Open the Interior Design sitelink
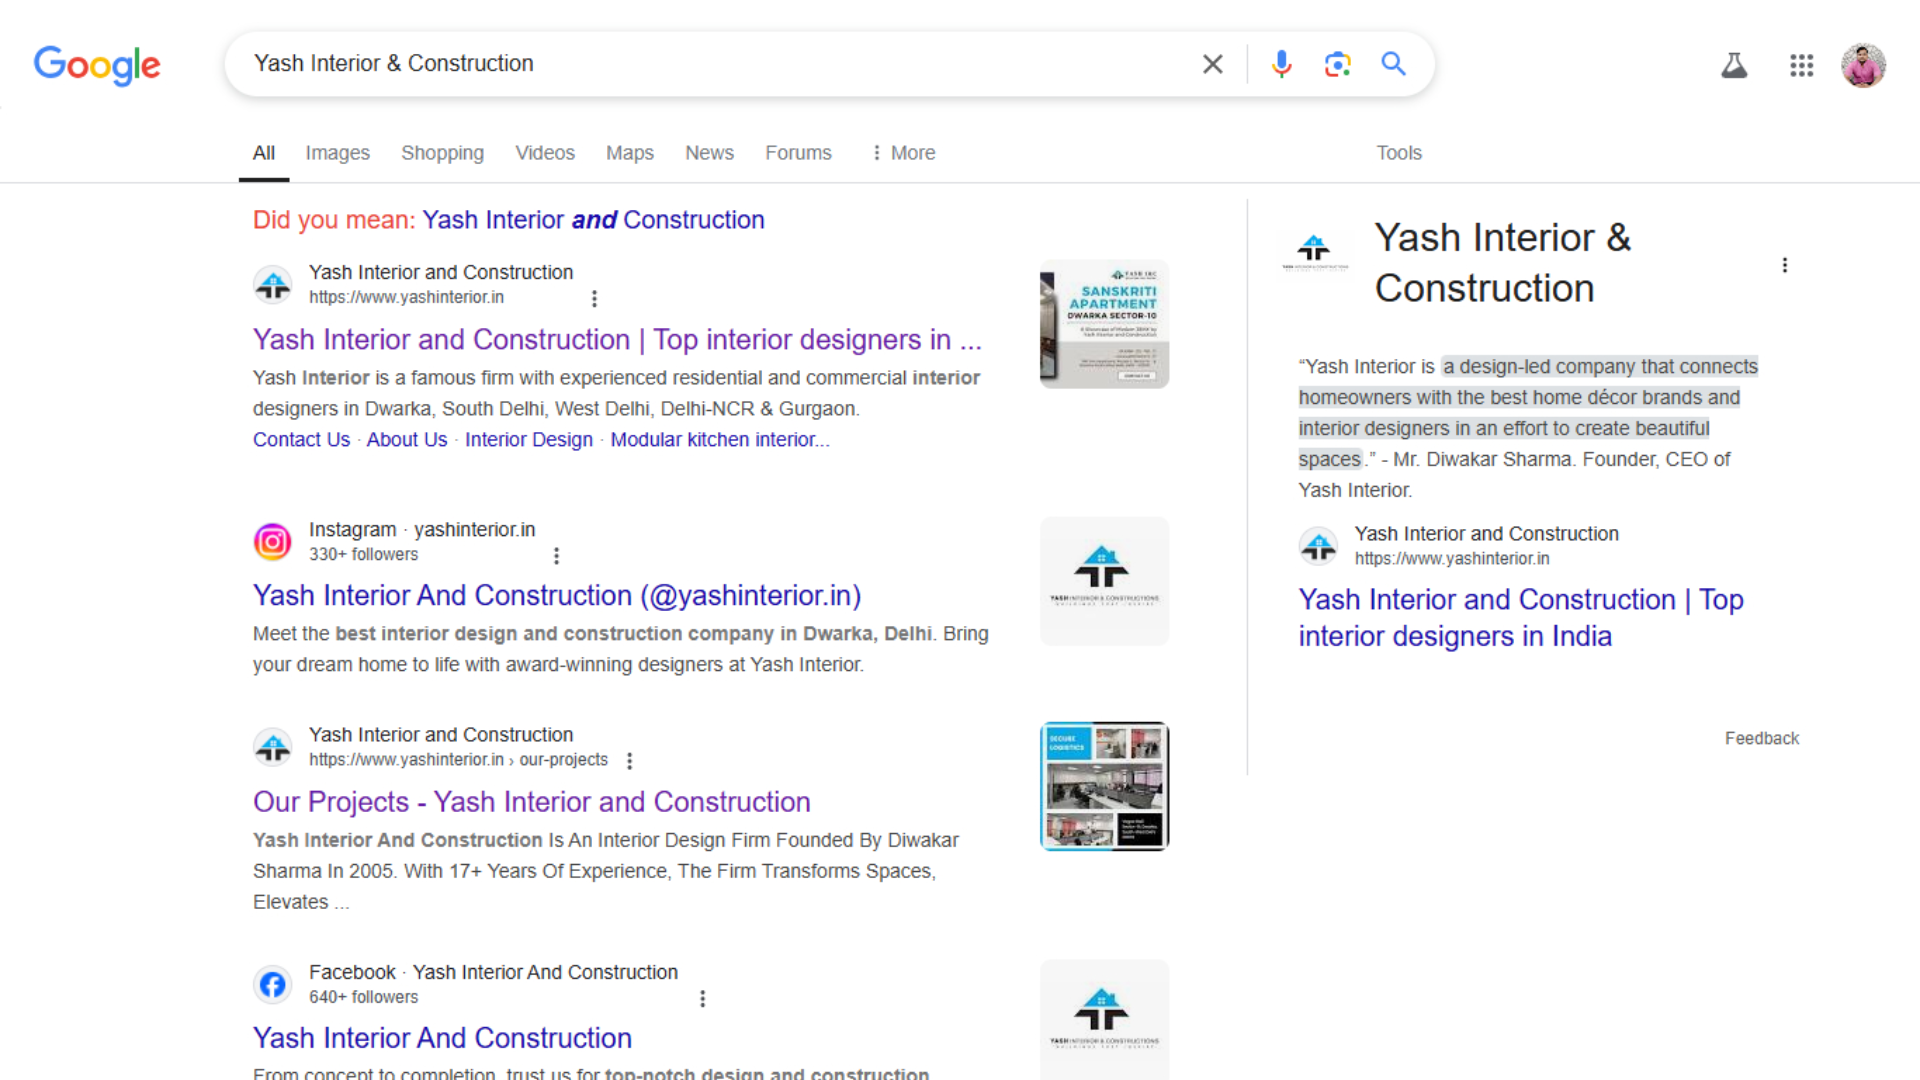 pyautogui.click(x=528, y=440)
